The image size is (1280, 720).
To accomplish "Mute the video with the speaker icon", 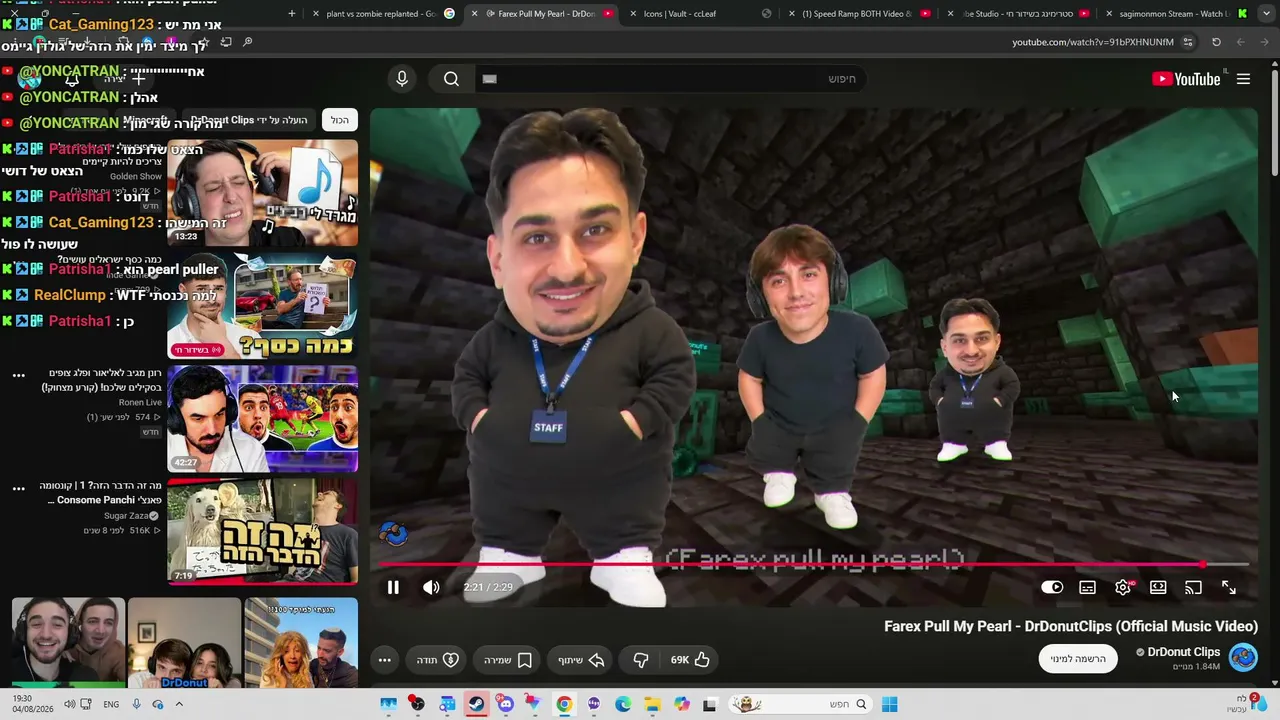I will 431,588.
